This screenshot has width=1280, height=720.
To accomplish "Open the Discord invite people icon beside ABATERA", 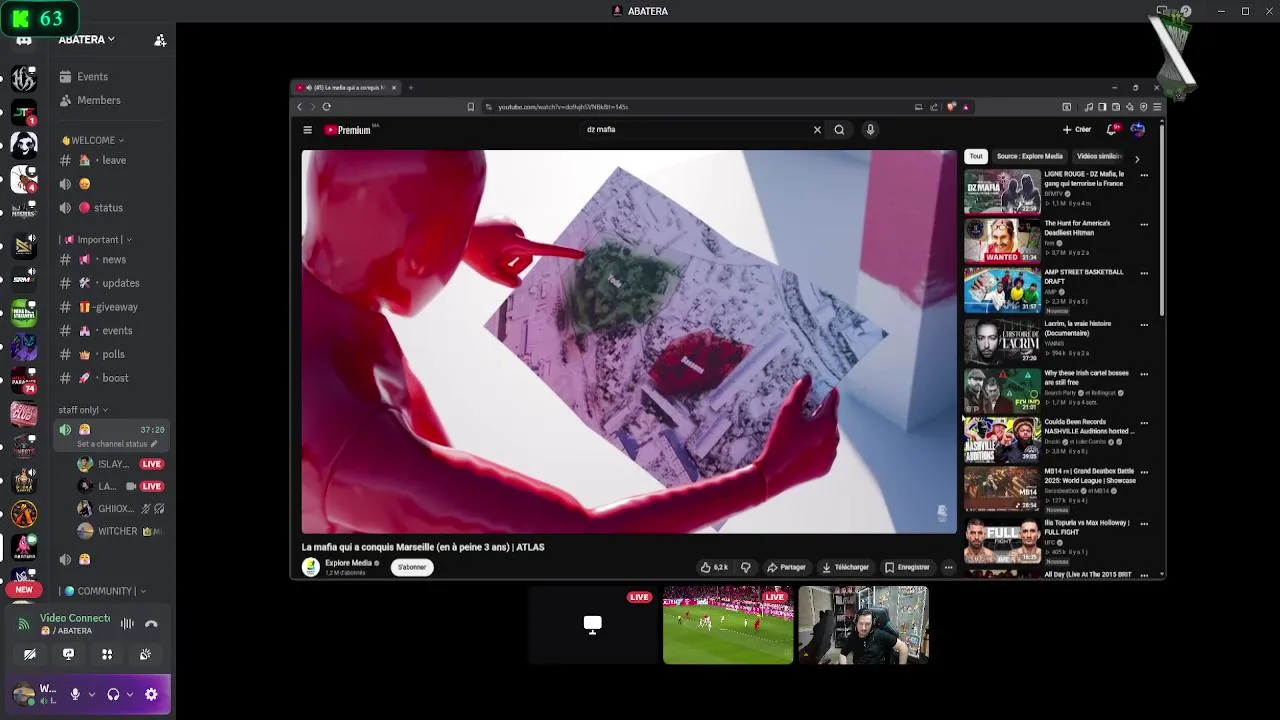I will 160,40.
